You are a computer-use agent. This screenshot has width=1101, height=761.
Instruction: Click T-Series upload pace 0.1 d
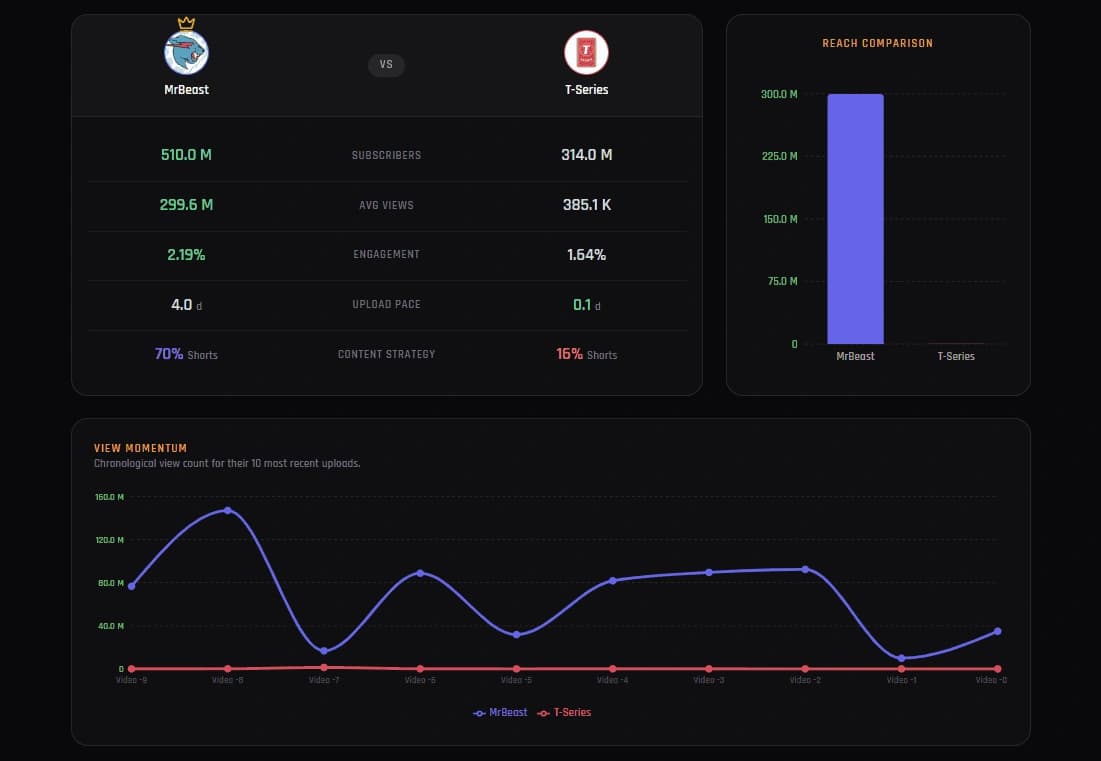586,304
